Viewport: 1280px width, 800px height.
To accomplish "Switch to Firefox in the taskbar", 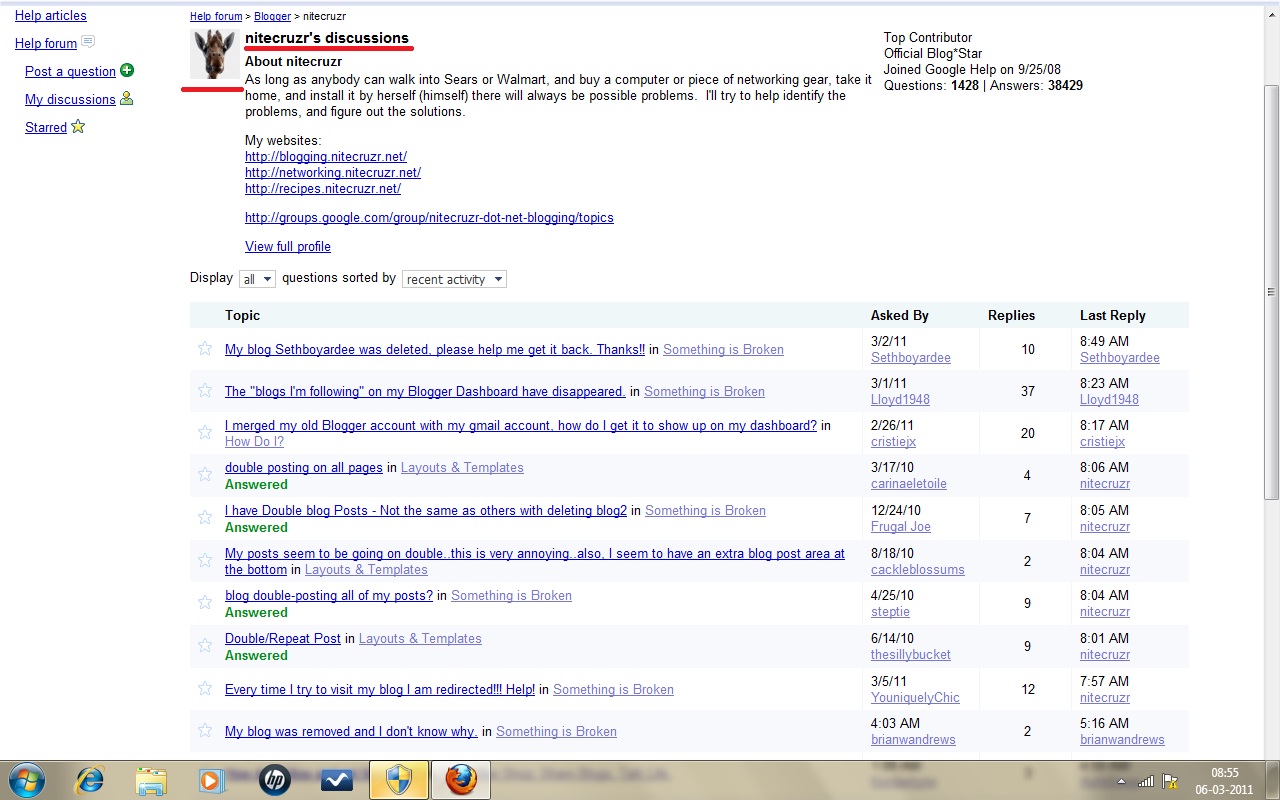I will tap(461, 779).
